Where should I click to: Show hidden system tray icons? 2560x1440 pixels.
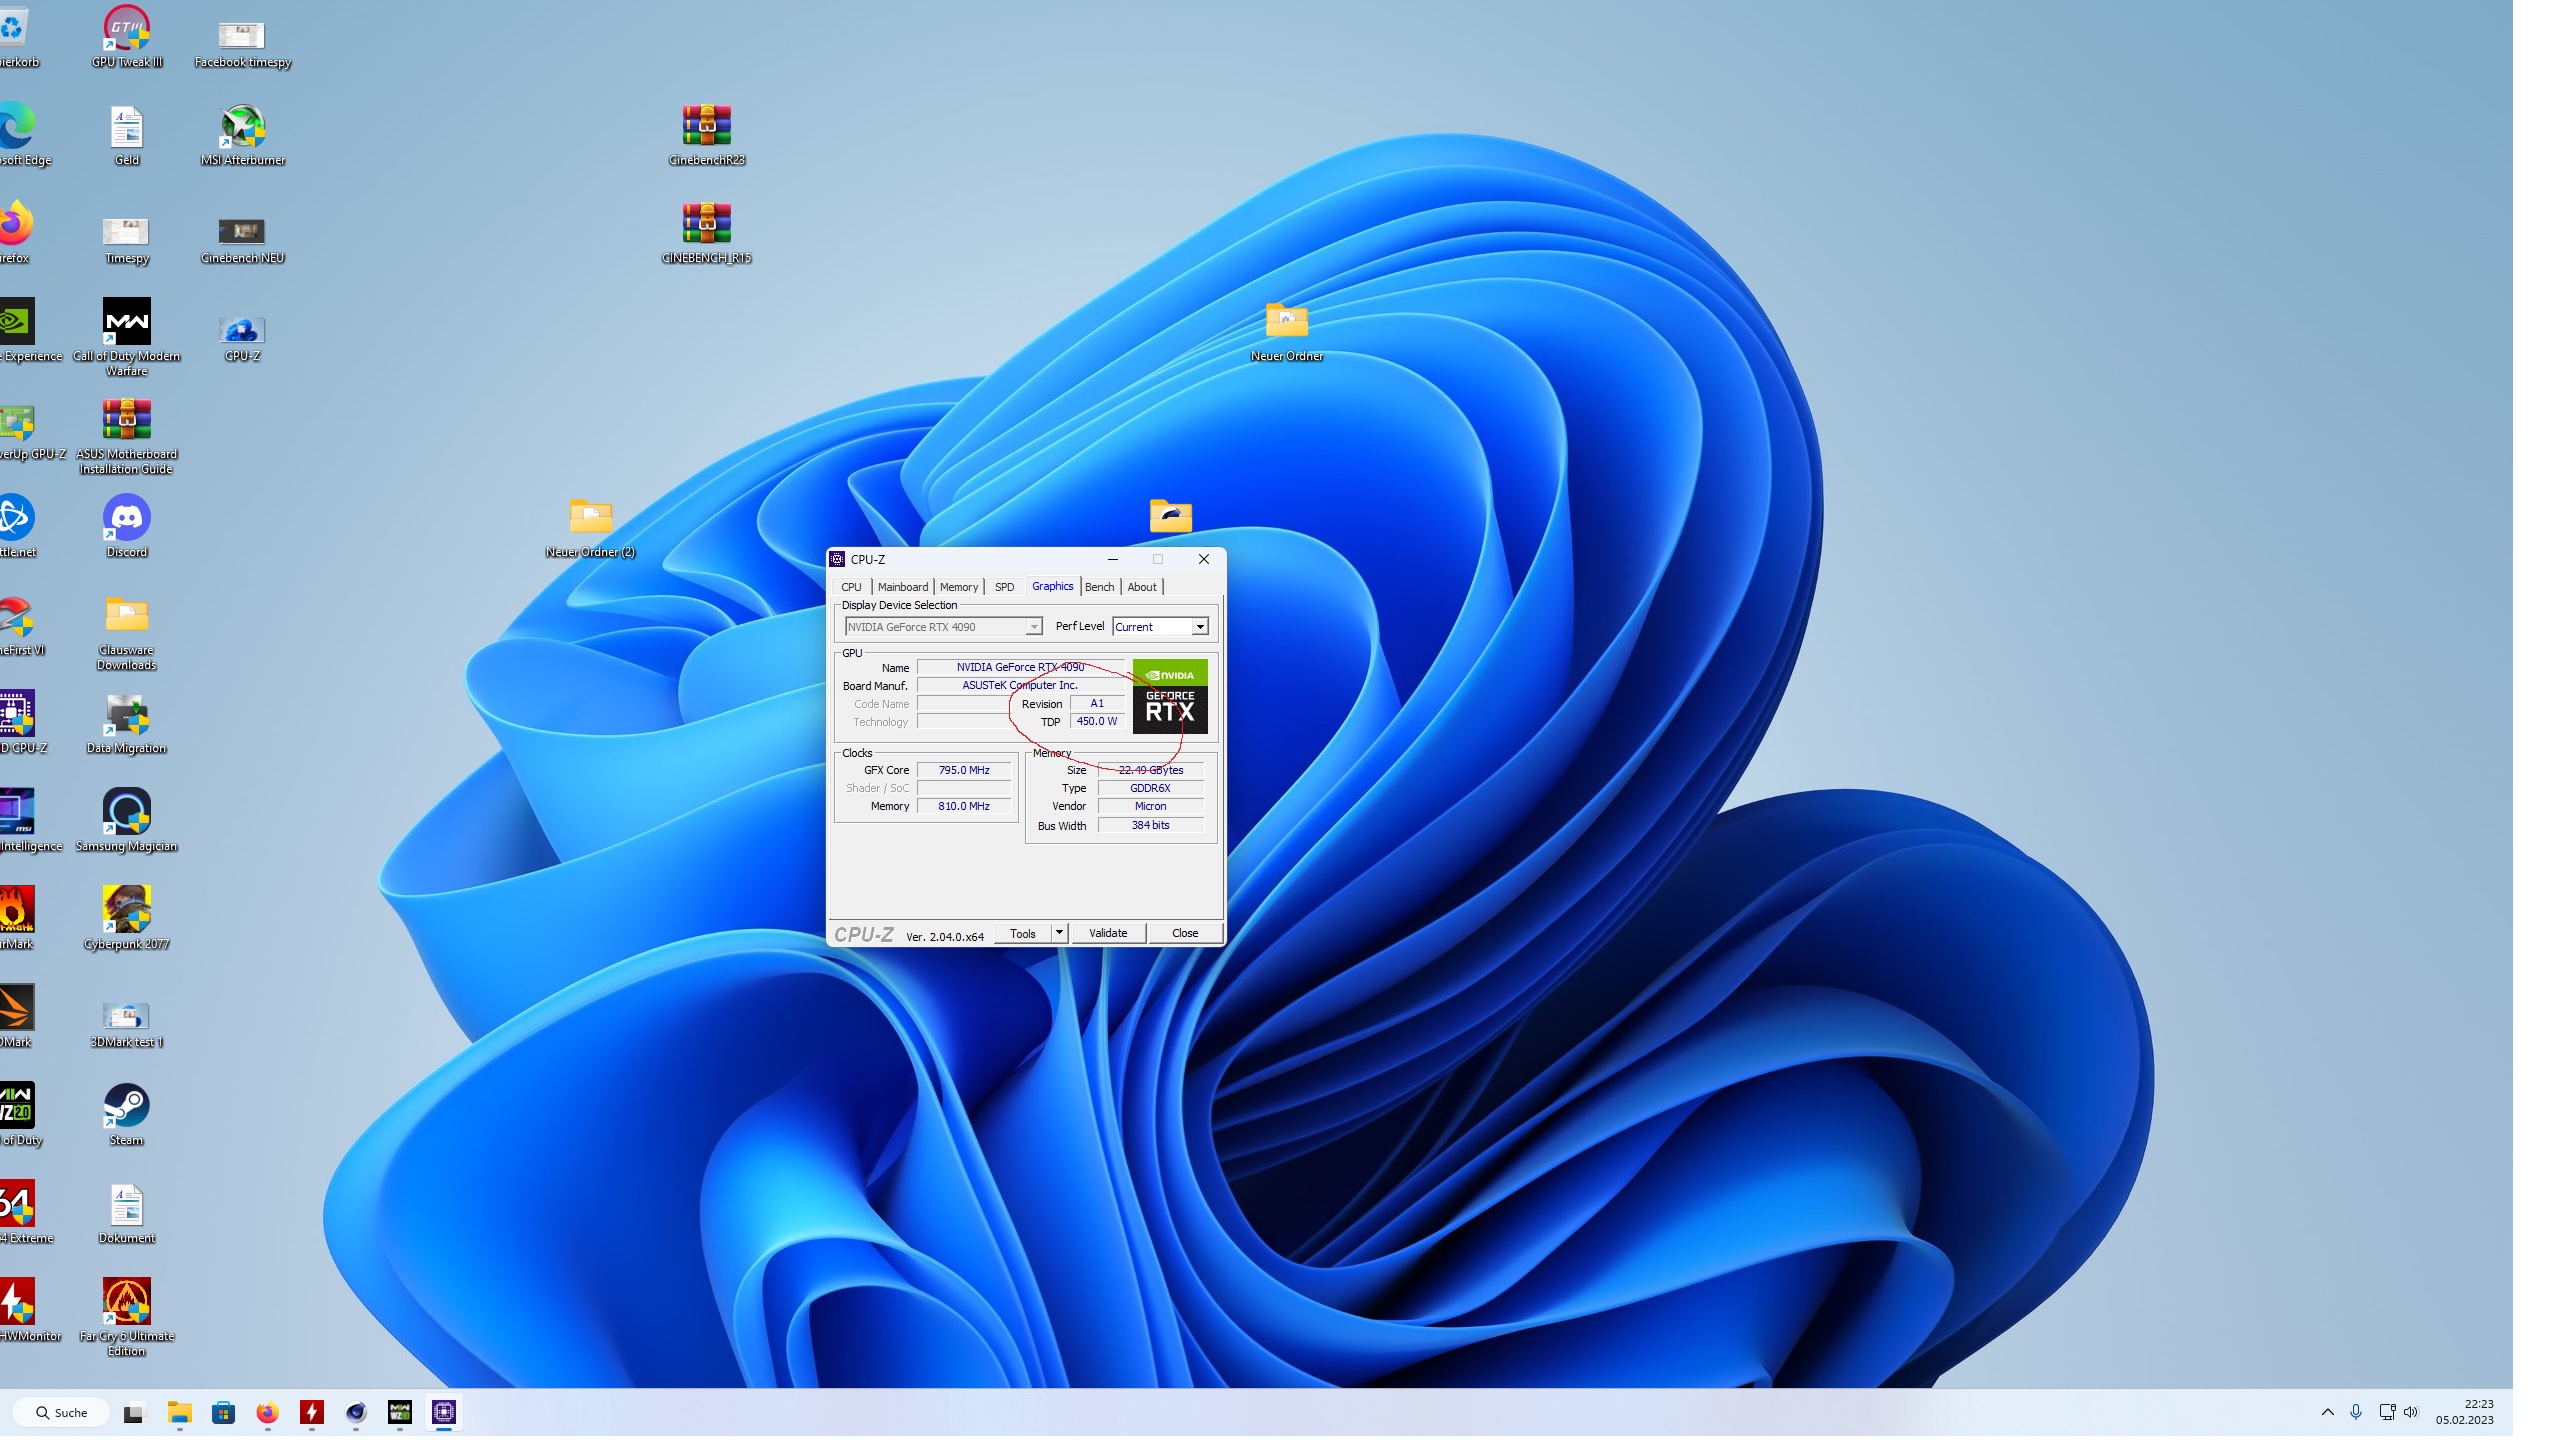2327,1412
